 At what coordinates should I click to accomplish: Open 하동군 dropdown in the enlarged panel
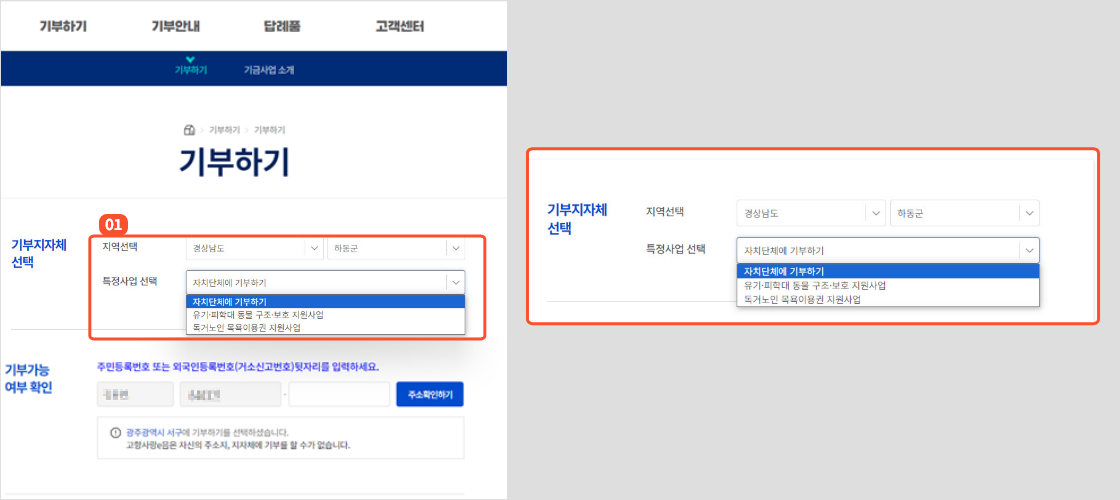click(x=965, y=213)
